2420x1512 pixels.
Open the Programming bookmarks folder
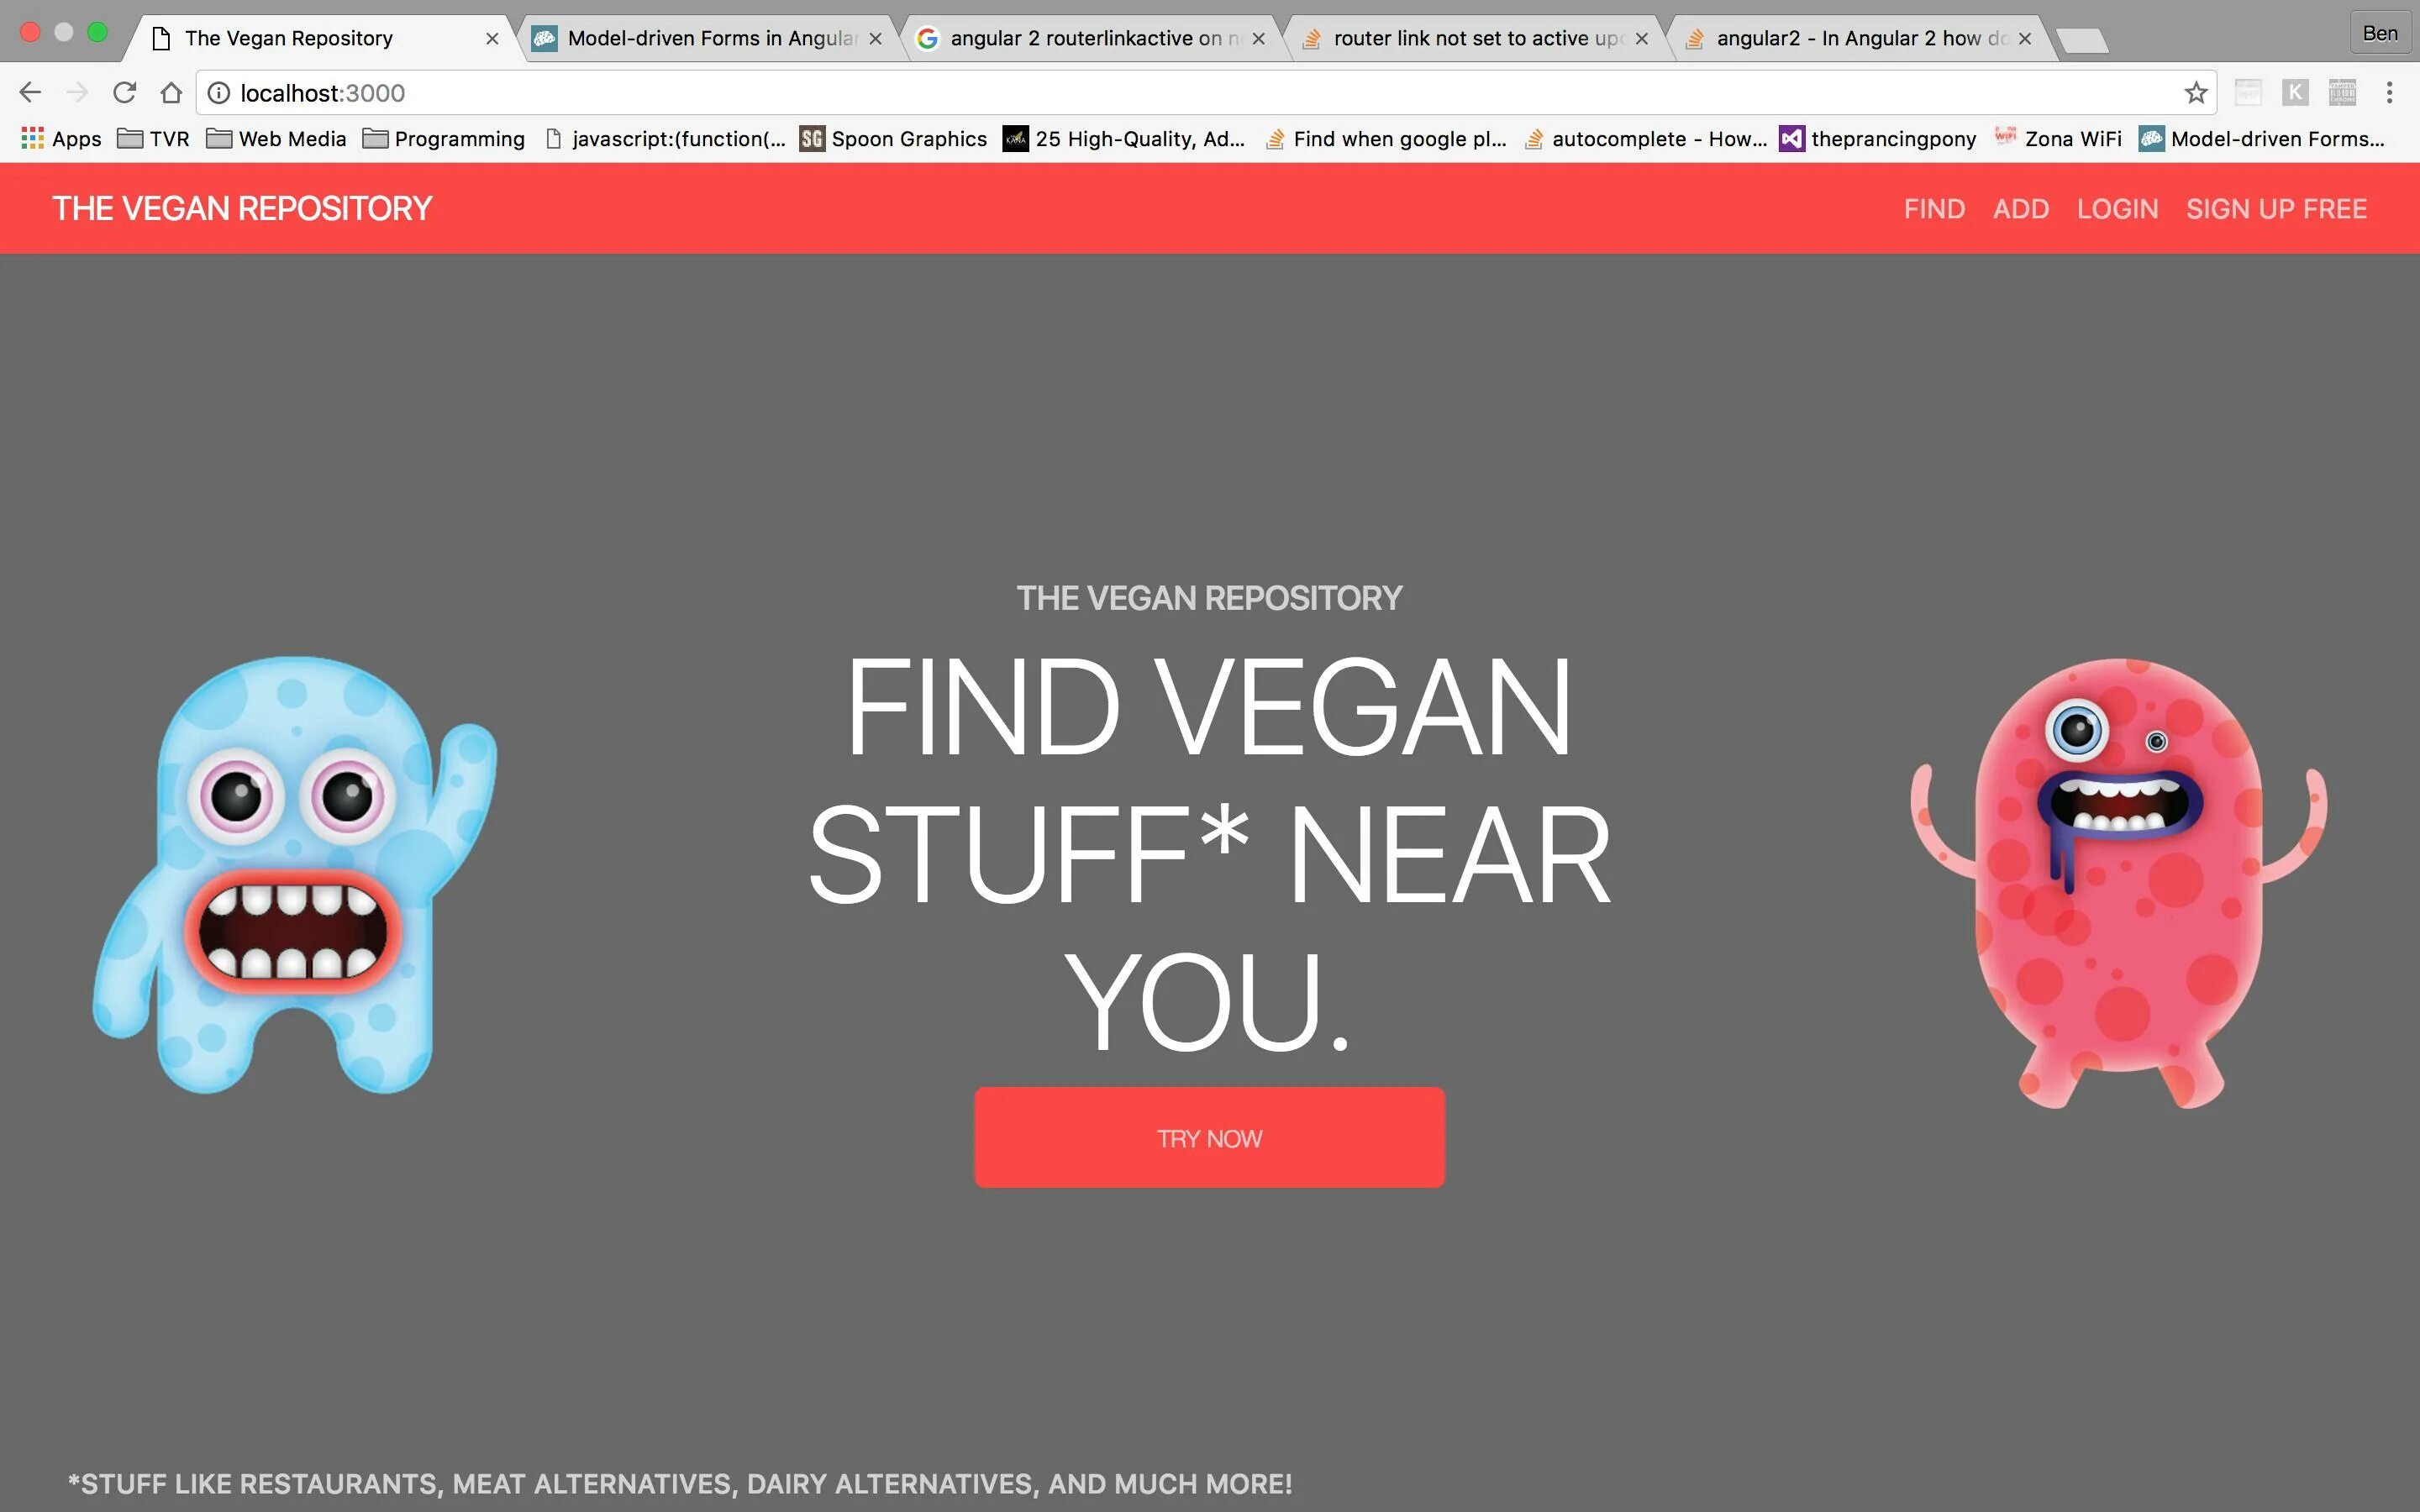[443, 139]
